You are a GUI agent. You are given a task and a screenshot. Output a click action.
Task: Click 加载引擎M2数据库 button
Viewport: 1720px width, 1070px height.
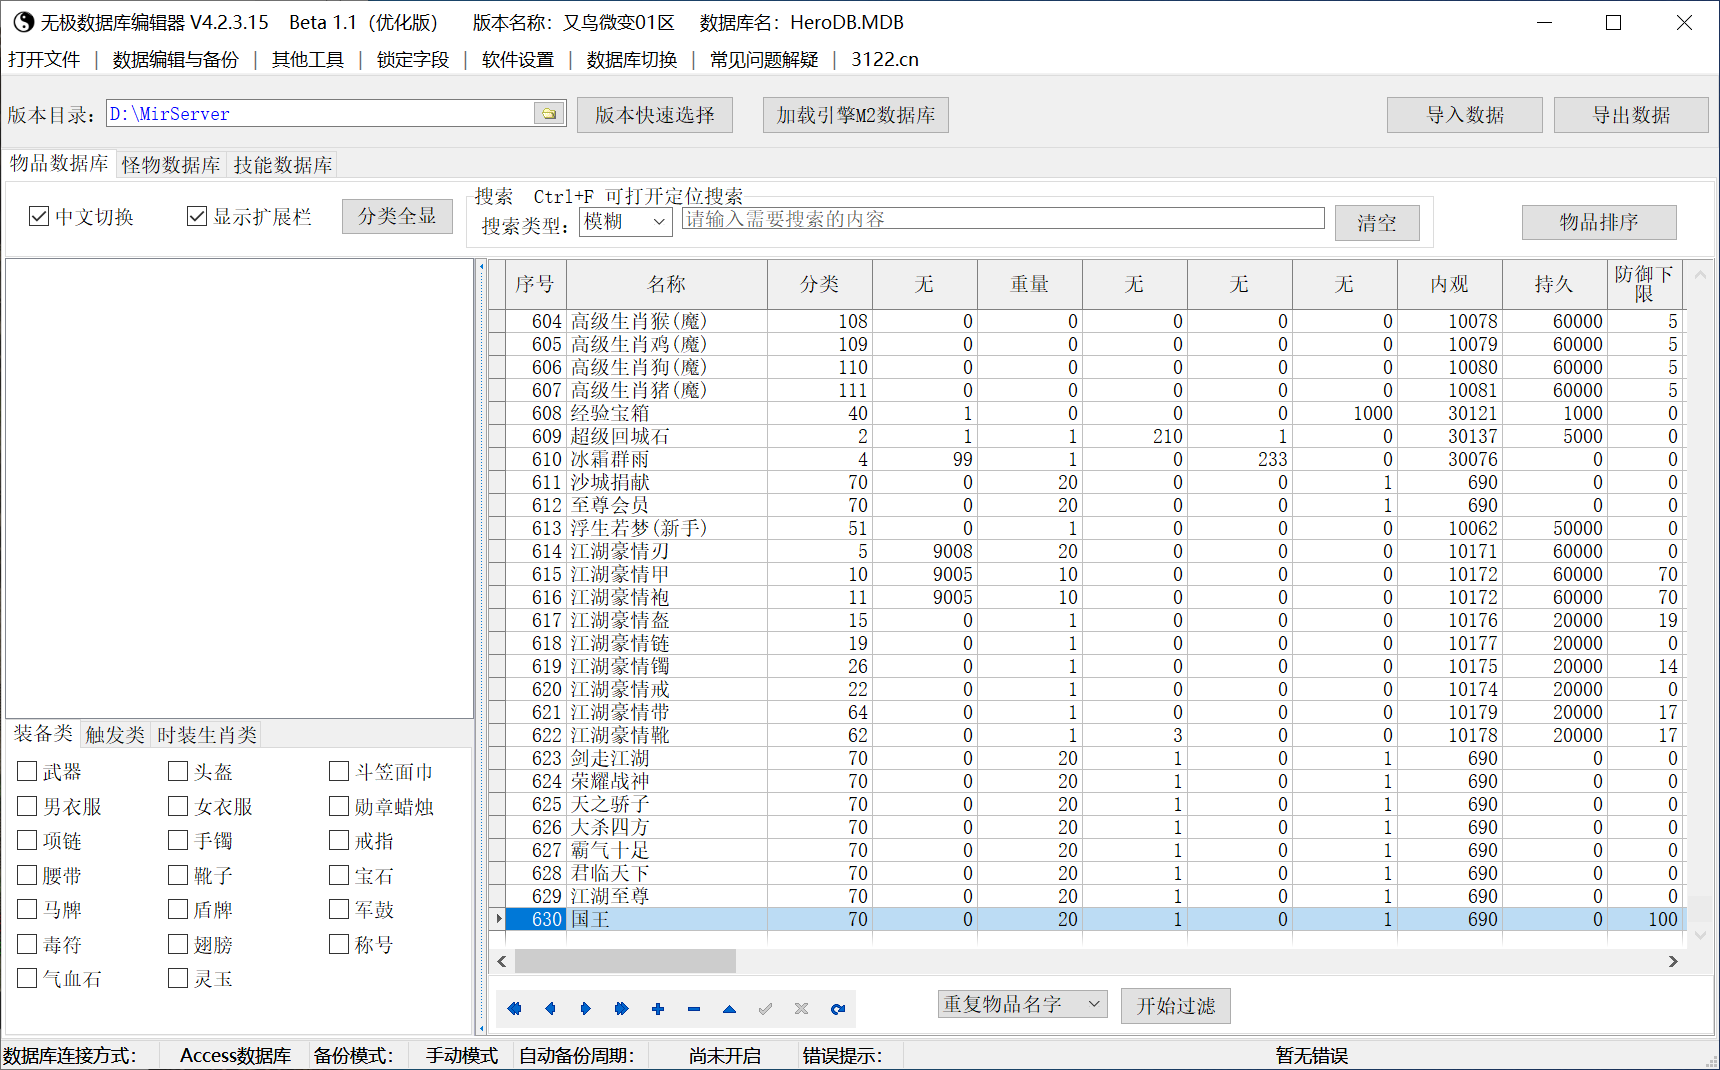(856, 115)
